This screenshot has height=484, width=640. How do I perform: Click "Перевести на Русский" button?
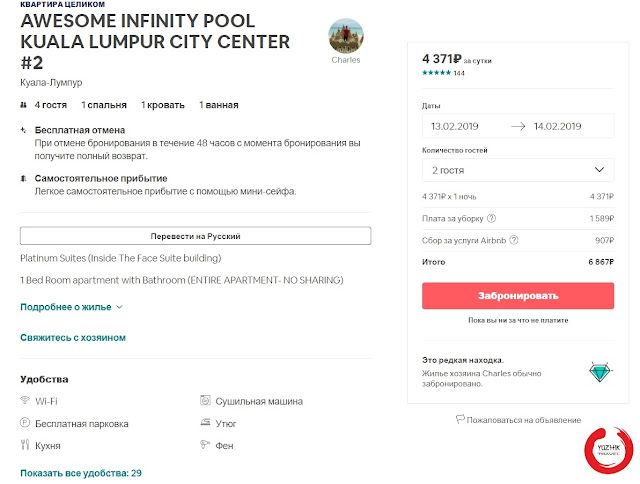[195, 236]
